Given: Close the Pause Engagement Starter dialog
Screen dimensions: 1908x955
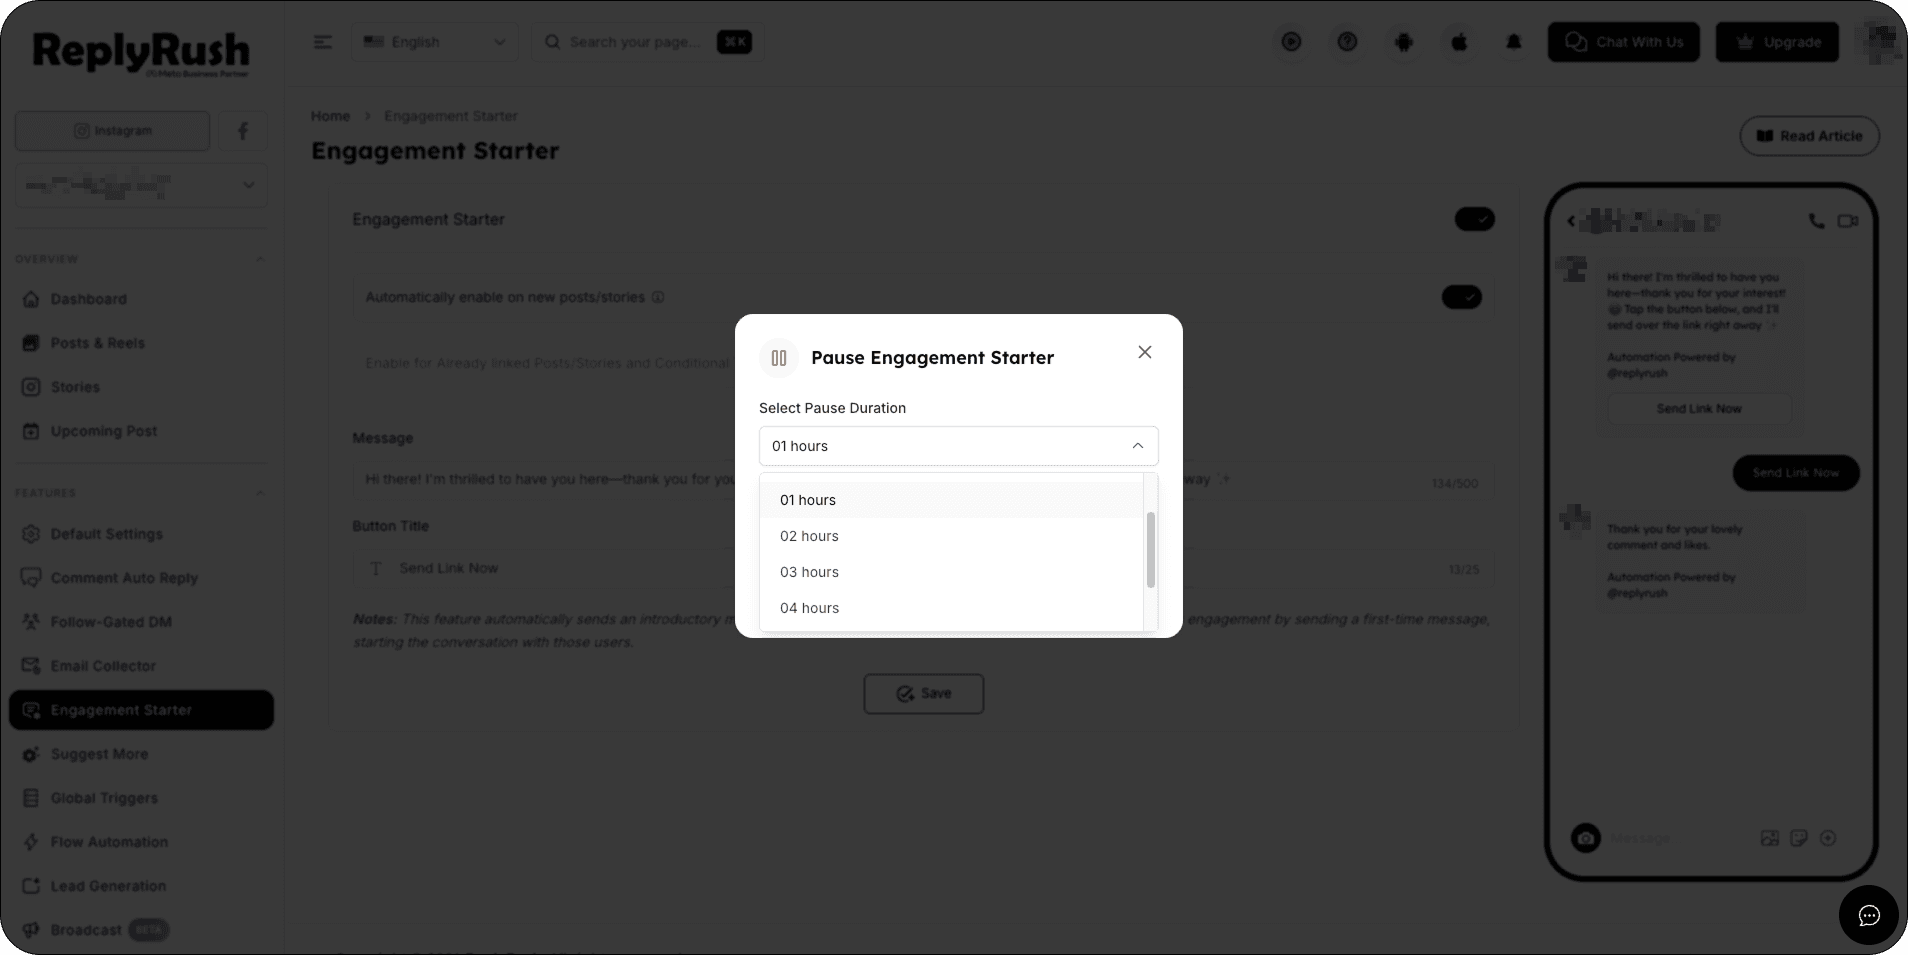Looking at the screenshot, I should (x=1145, y=352).
